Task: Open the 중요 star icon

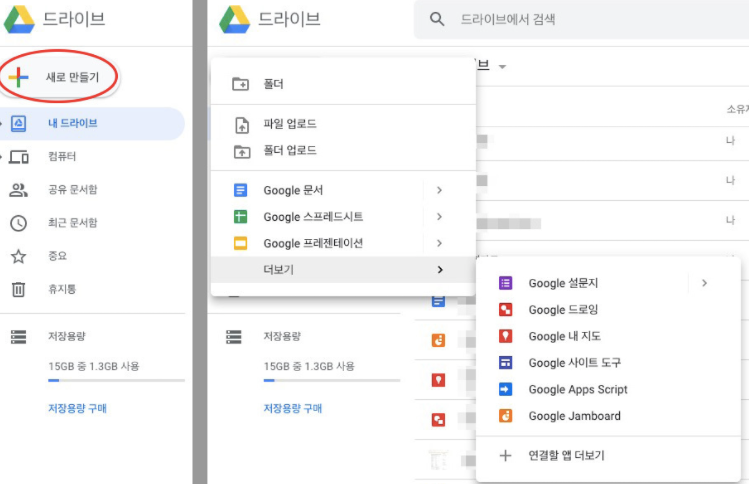Action: pyautogui.click(x=19, y=256)
